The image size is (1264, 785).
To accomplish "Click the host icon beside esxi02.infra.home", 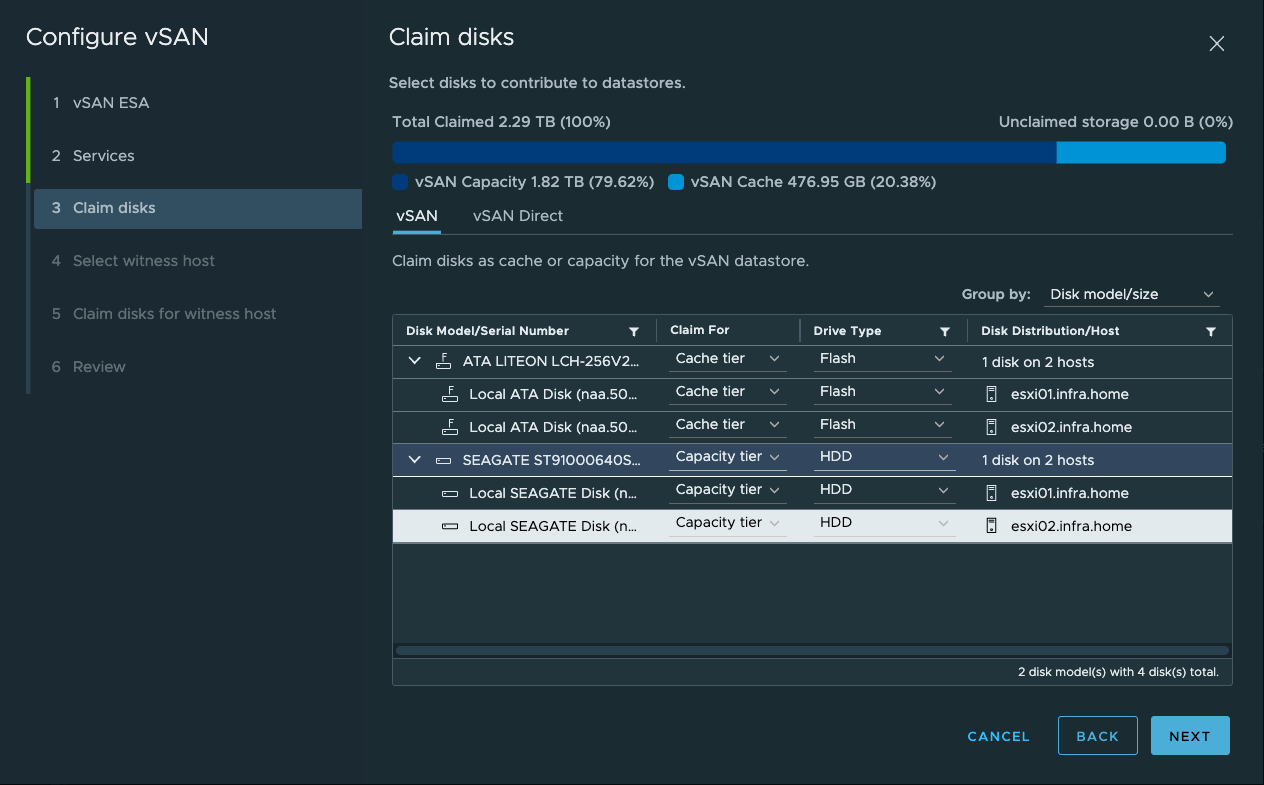I will [x=991, y=426].
